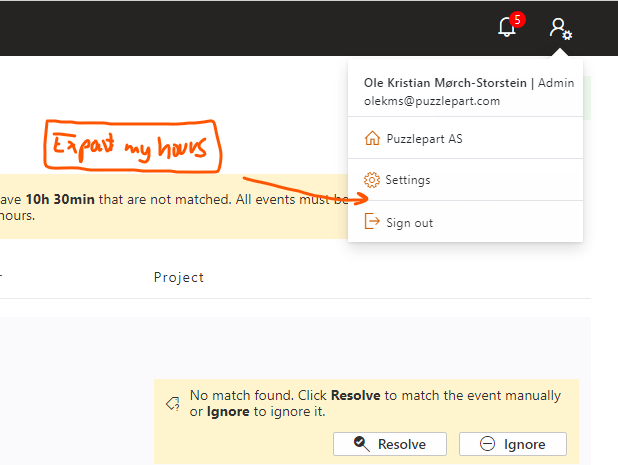Choose Sign out in the user menu
Viewport: 618px width, 465px height.
click(465, 222)
